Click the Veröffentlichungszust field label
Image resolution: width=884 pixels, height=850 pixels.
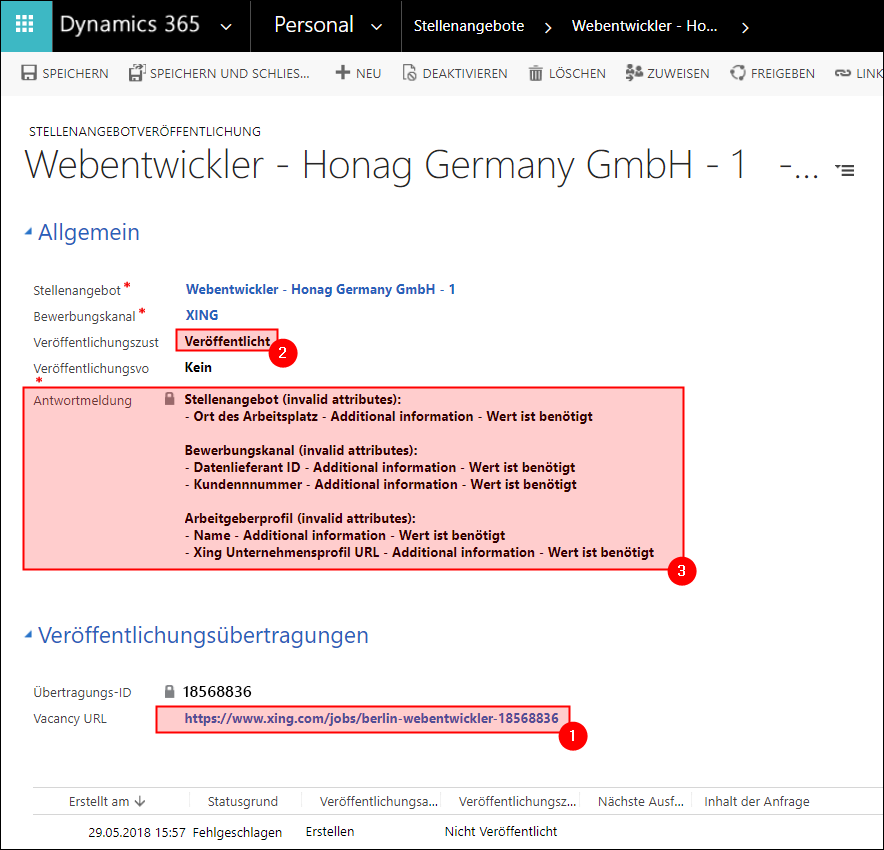(96, 342)
